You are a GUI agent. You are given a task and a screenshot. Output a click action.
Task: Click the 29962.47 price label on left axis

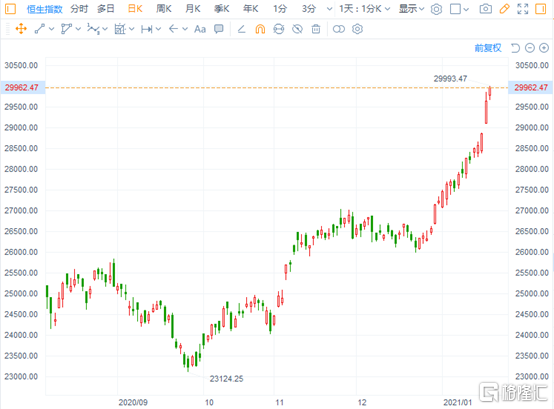(x=22, y=88)
